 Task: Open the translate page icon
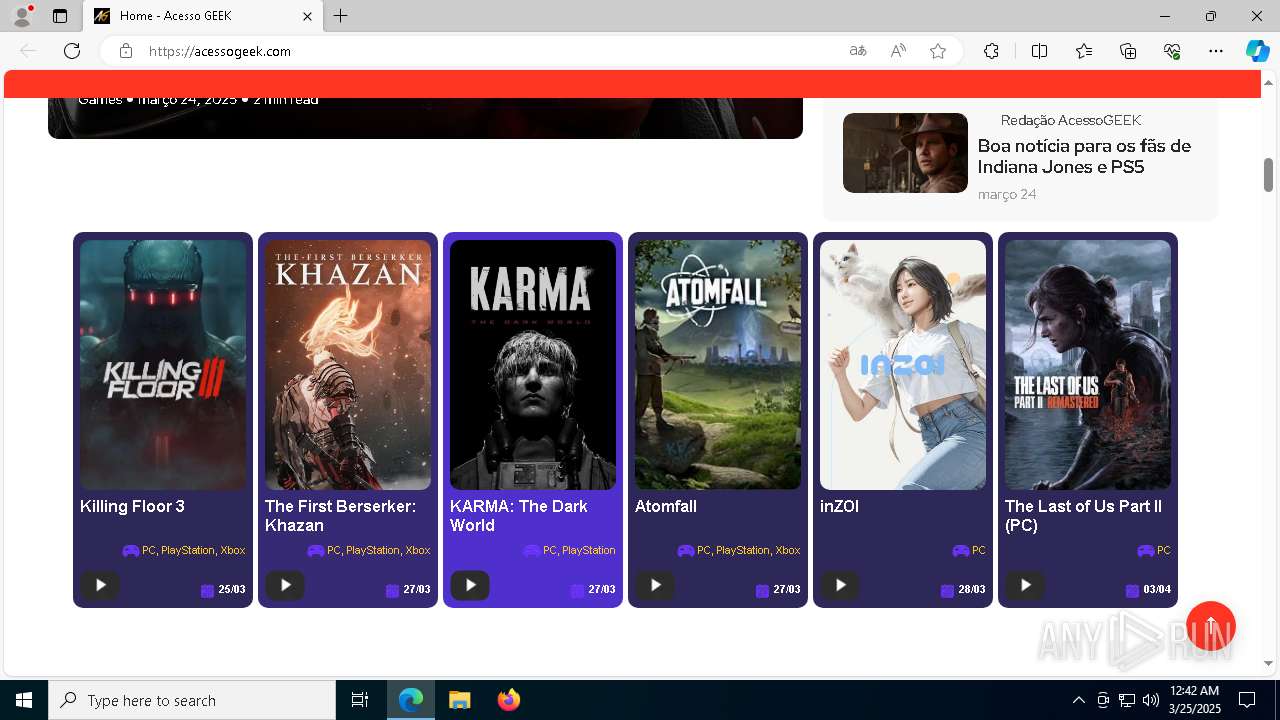(x=858, y=51)
